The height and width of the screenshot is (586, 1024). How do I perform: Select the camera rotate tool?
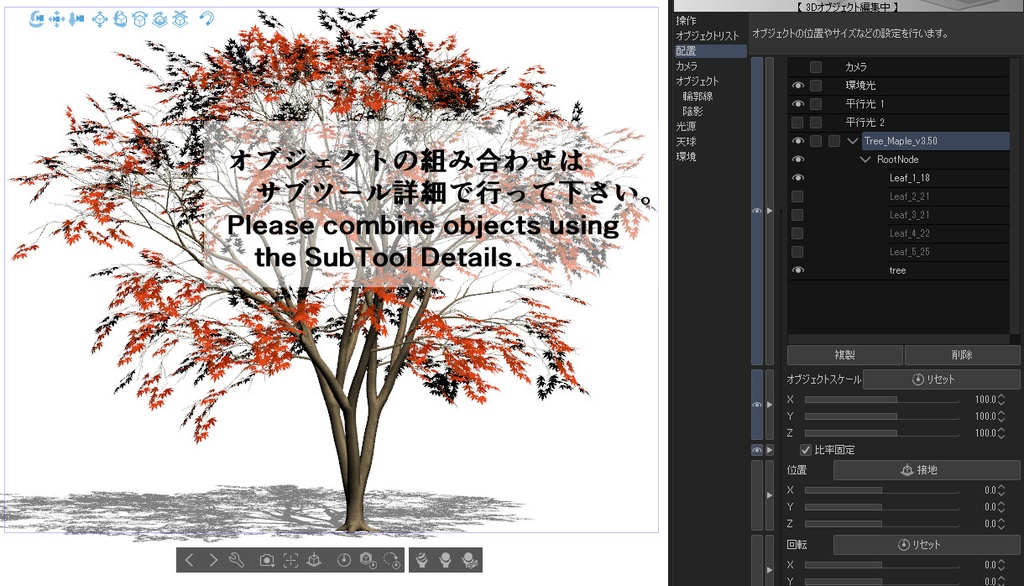click(36, 16)
